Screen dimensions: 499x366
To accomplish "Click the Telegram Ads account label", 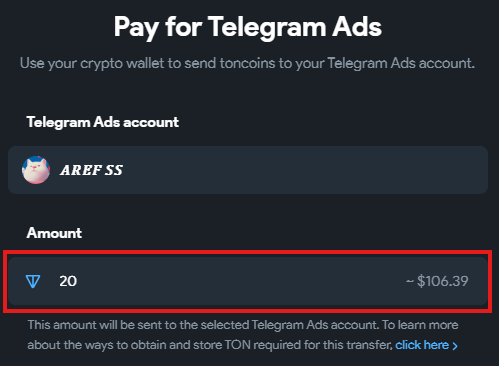I will coord(103,122).
